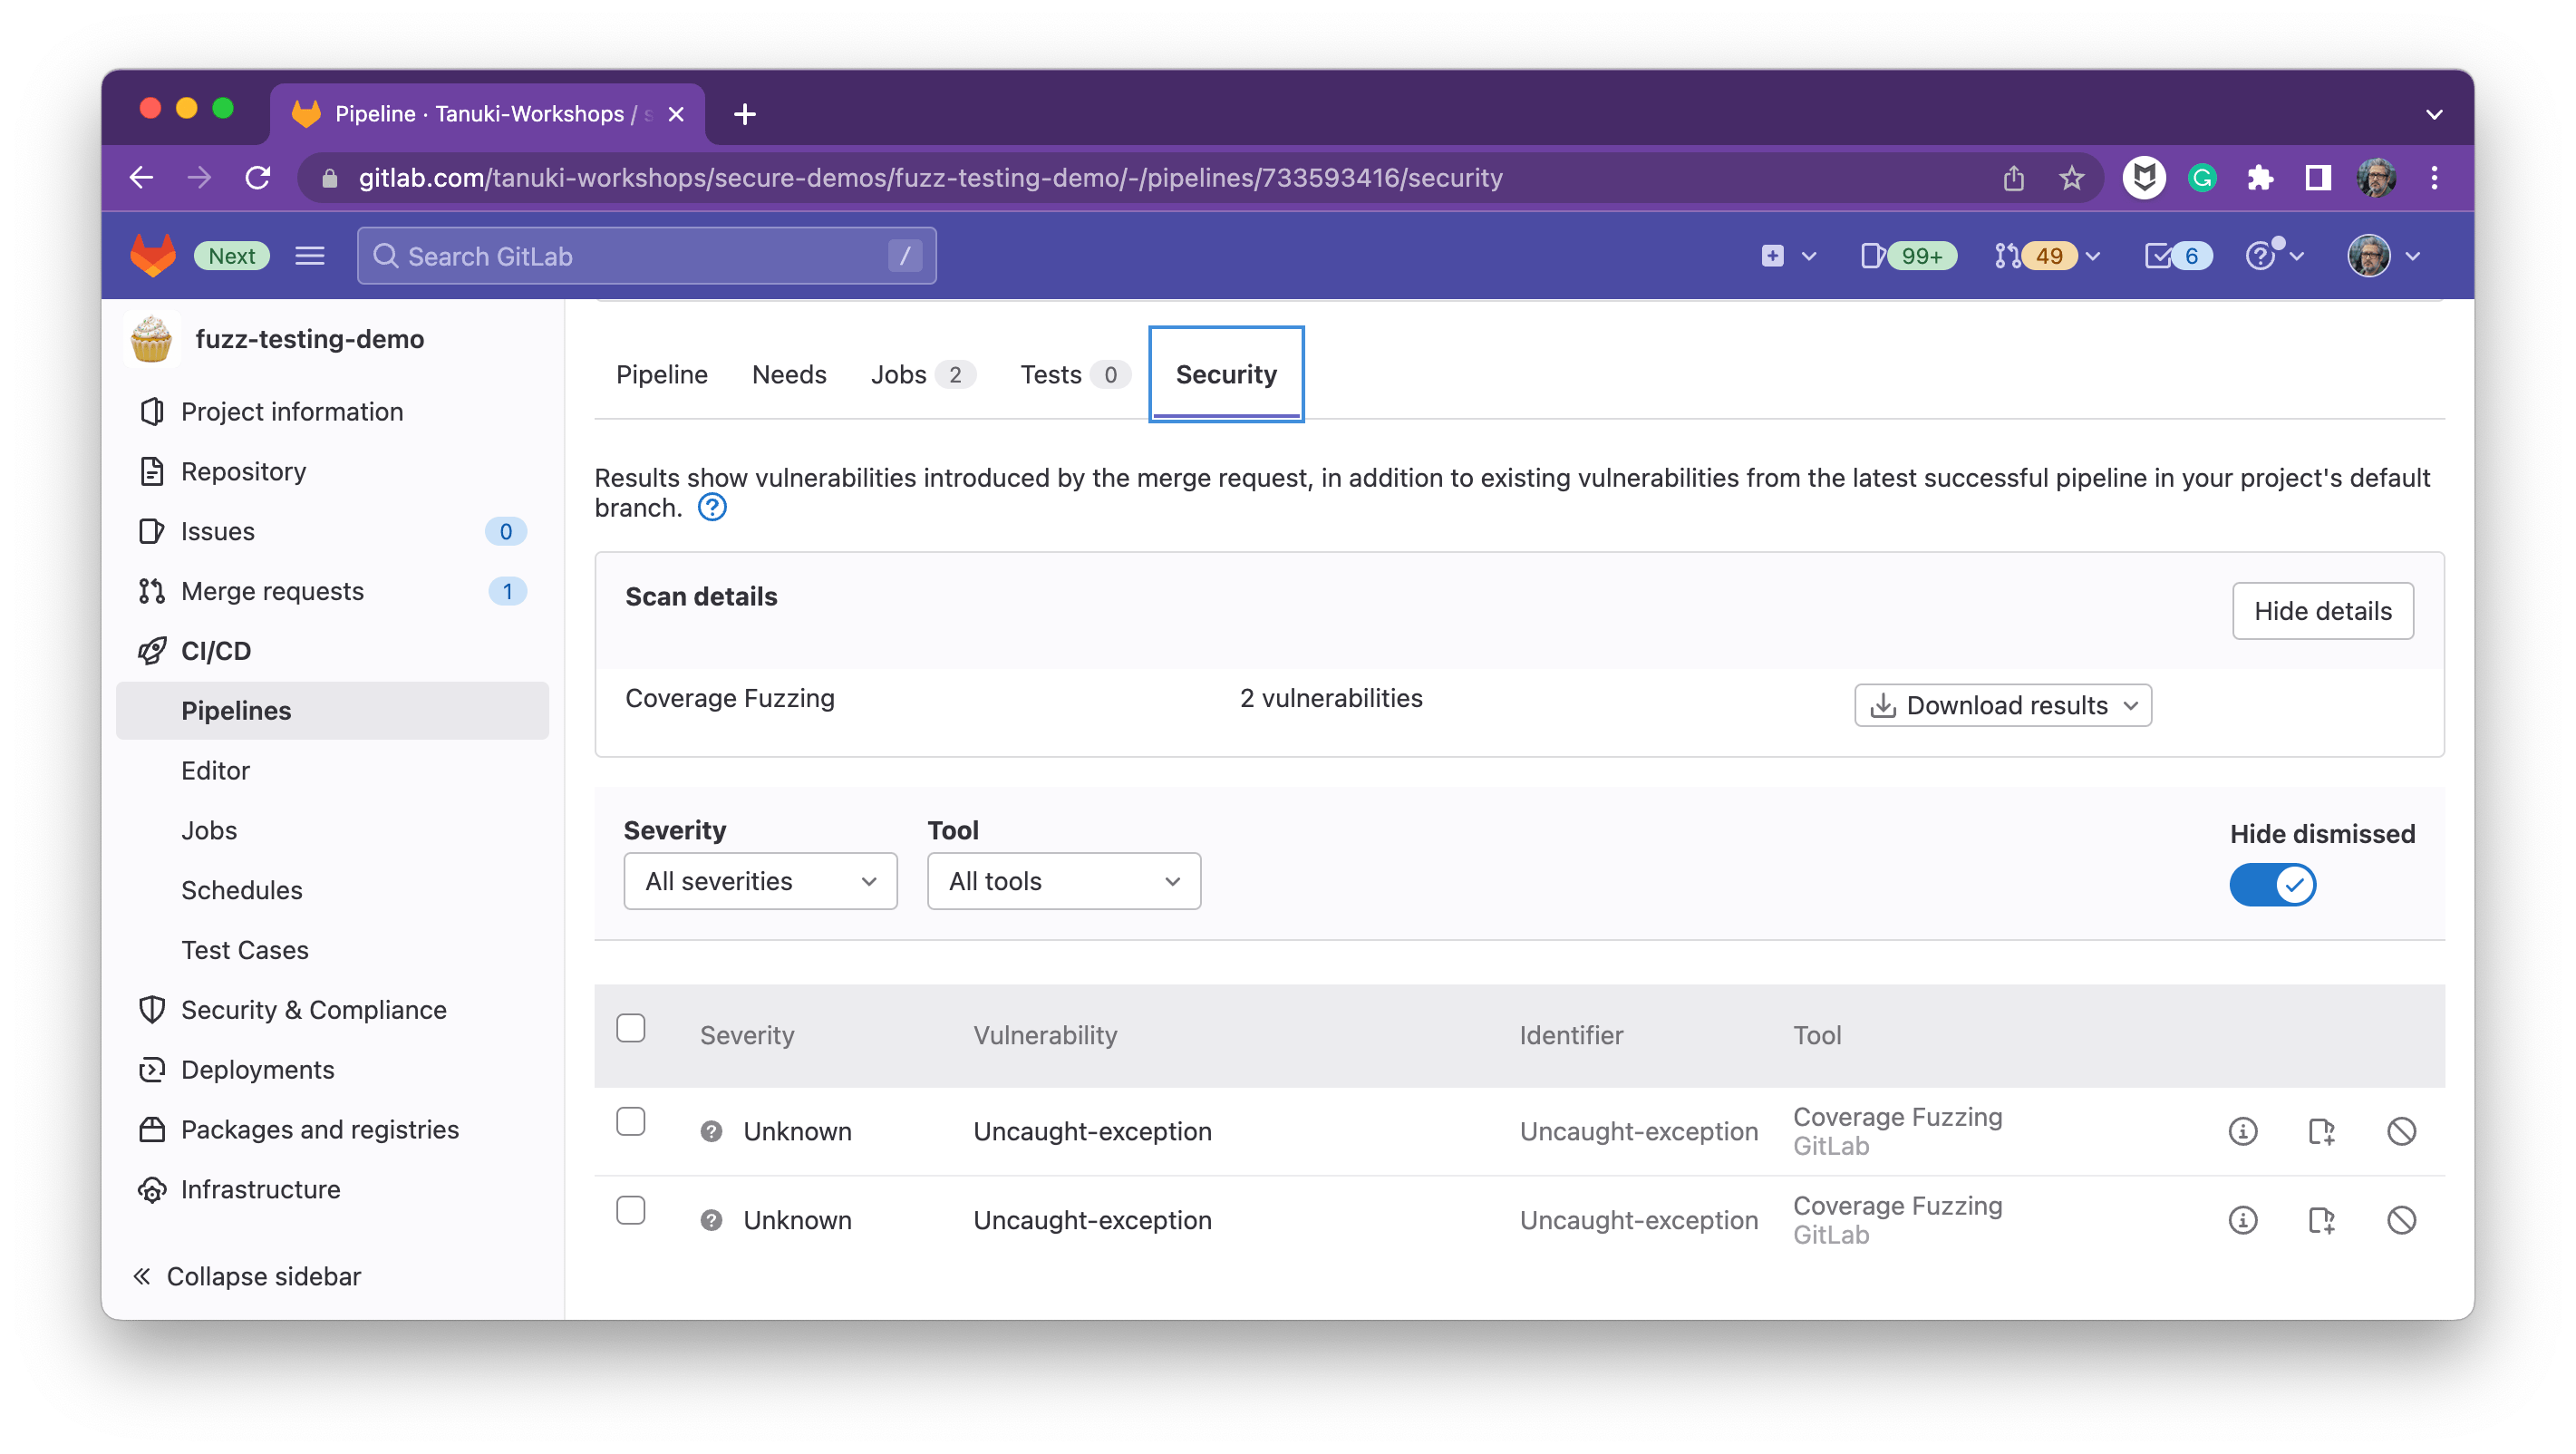Viewport: 2576px width, 1454px height.
Task: Switch to the Jobs tab
Action: (x=898, y=375)
